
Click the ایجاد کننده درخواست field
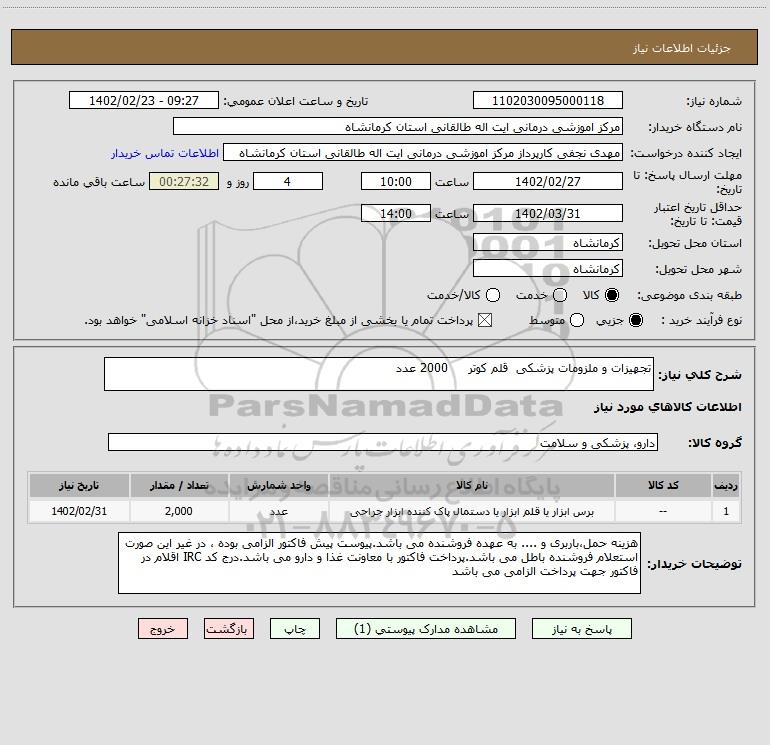point(423,152)
